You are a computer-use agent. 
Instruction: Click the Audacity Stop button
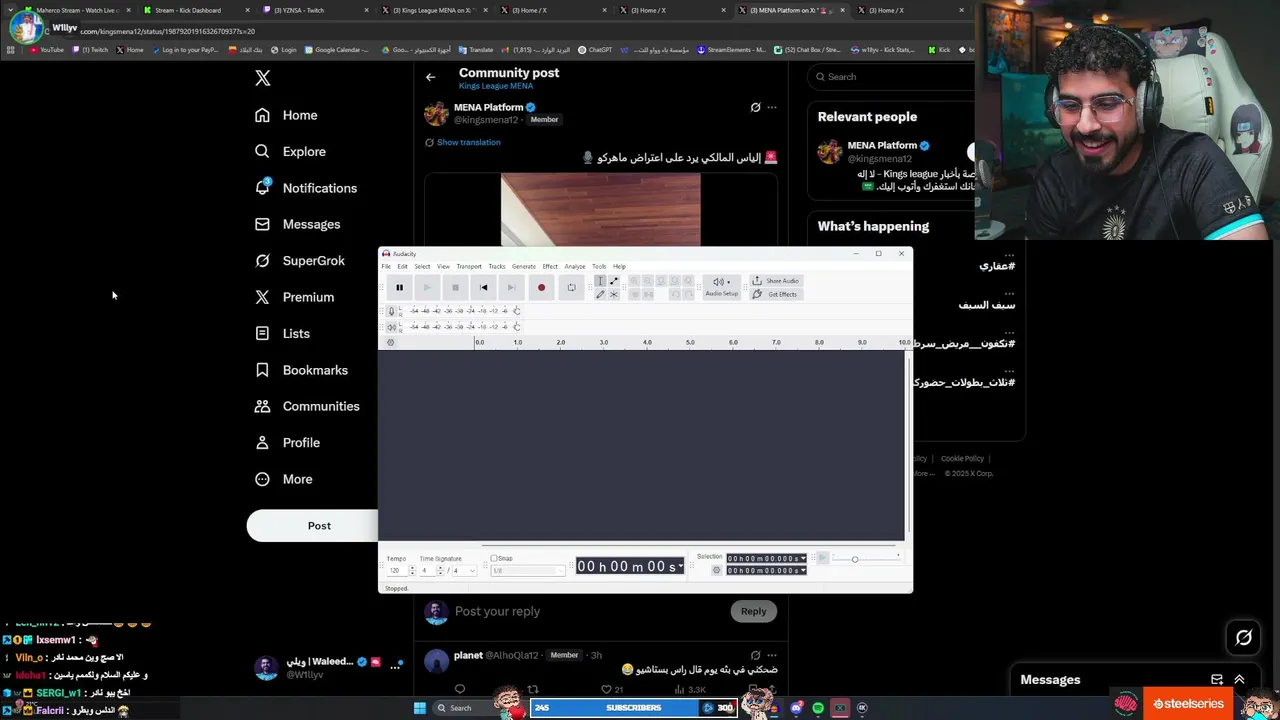click(455, 288)
